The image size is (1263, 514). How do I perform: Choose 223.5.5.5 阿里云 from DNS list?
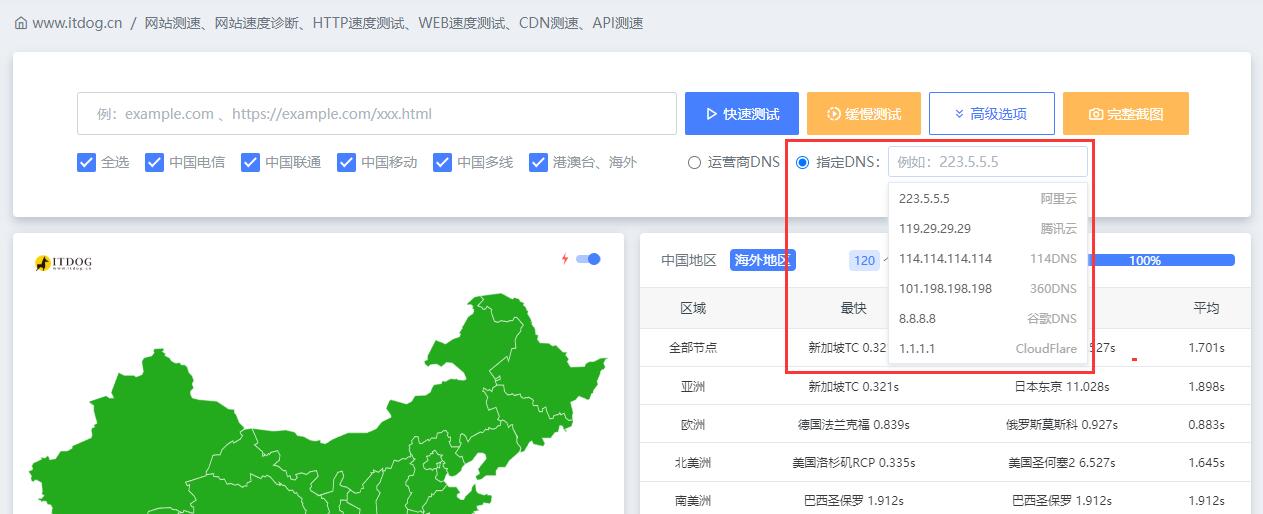coord(987,198)
